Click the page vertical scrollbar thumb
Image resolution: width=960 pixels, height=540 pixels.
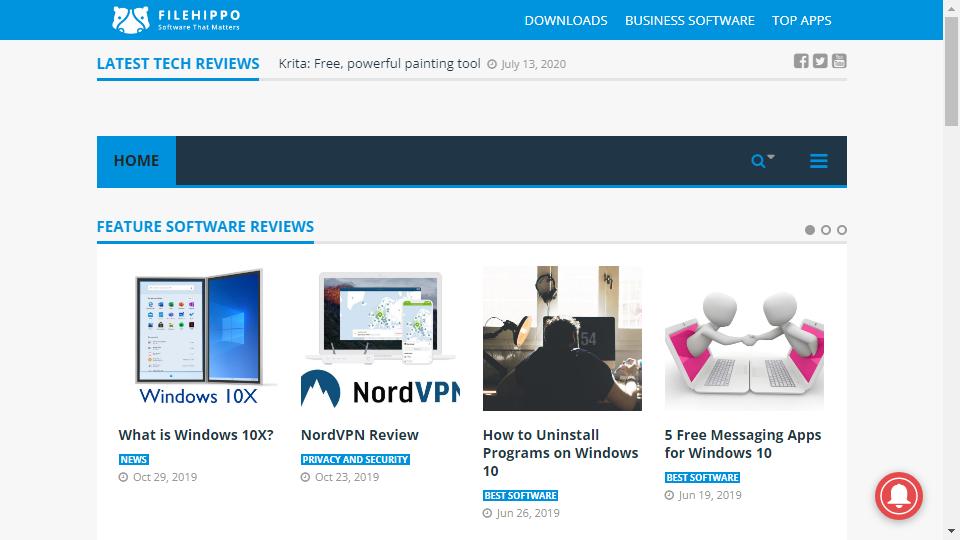[x=951, y=71]
